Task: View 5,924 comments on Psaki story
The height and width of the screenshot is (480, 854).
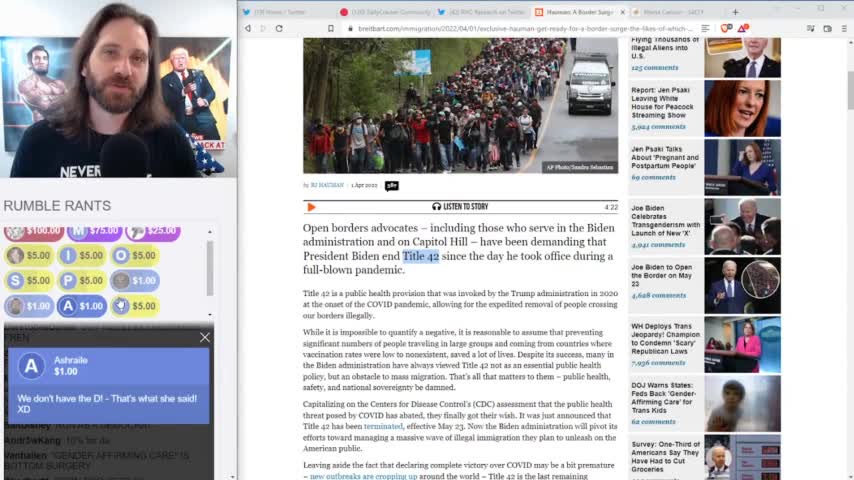Action: click(x=658, y=127)
